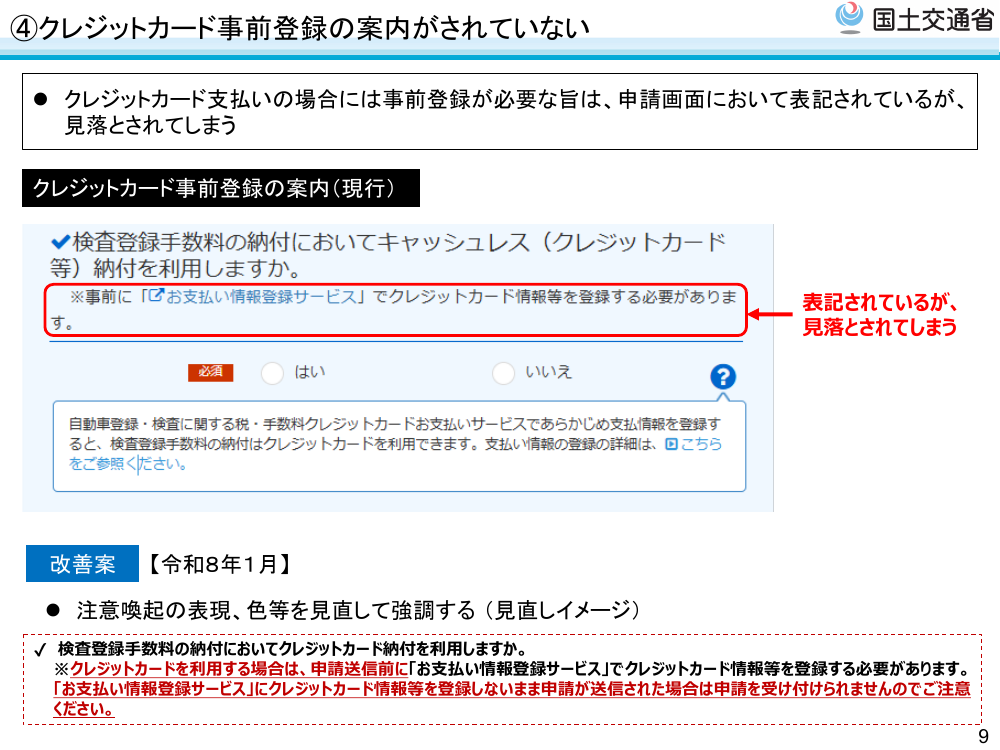Click the top summary クレジットカード支払いの場合には text

514,112
